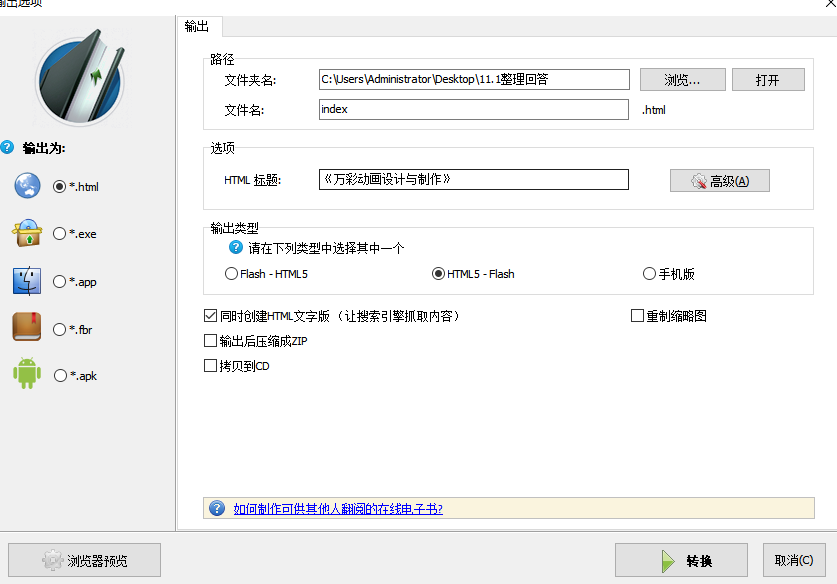Click the .html extension text
Image resolution: width=837 pixels, height=584 pixels.
point(653,110)
